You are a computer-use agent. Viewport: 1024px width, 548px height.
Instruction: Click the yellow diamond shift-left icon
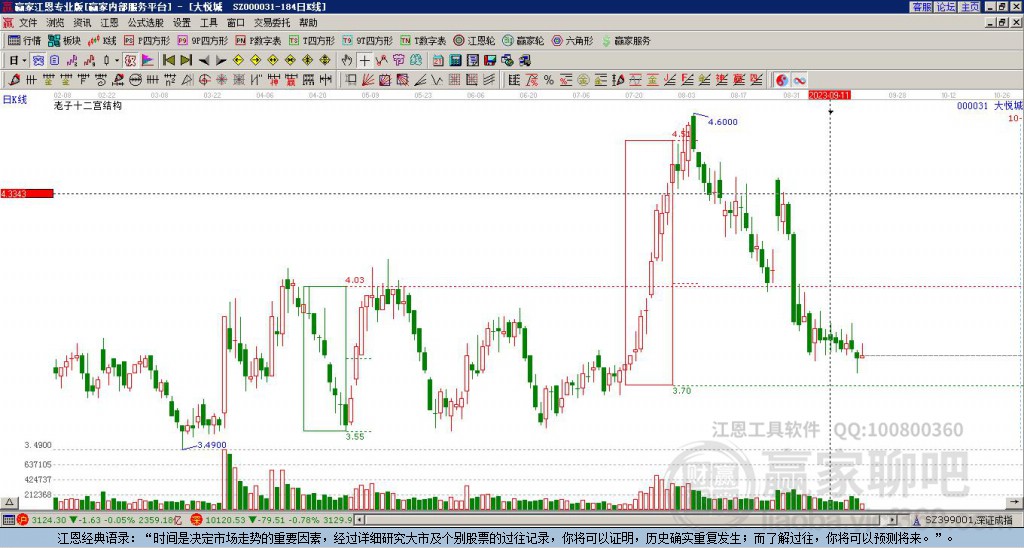pos(238,61)
